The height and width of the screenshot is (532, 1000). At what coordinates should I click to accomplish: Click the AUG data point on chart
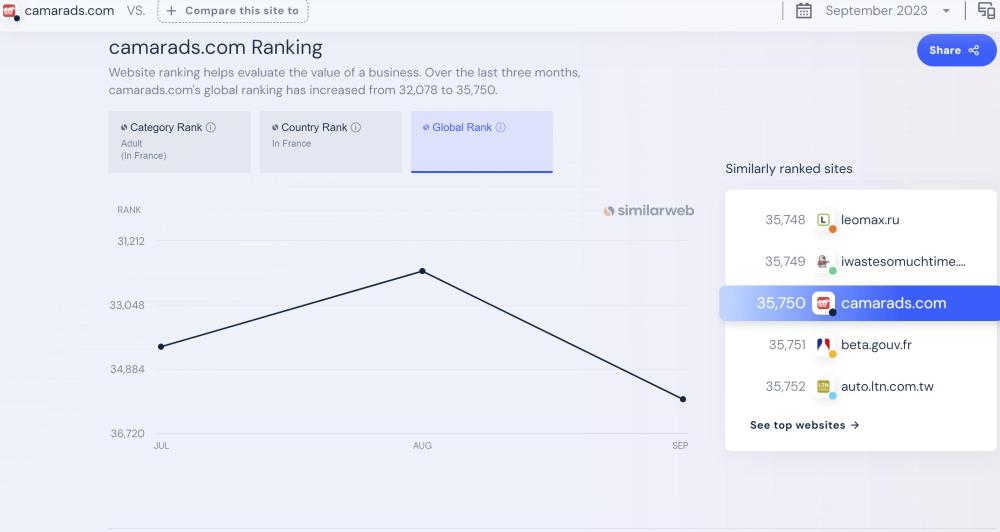pos(422,271)
